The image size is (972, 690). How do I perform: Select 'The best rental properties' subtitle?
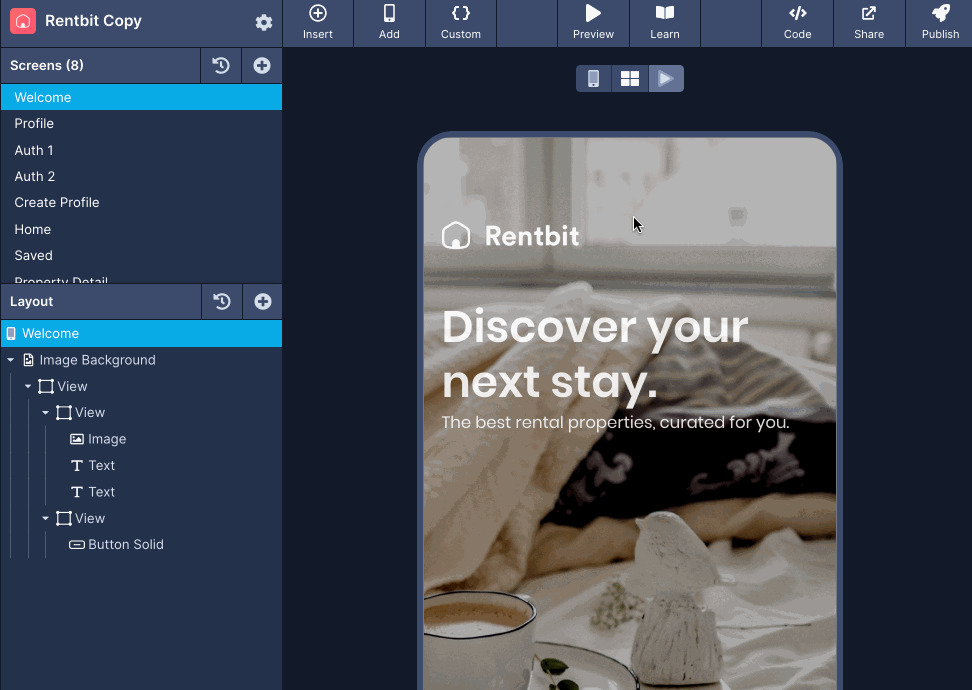[616, 423]
